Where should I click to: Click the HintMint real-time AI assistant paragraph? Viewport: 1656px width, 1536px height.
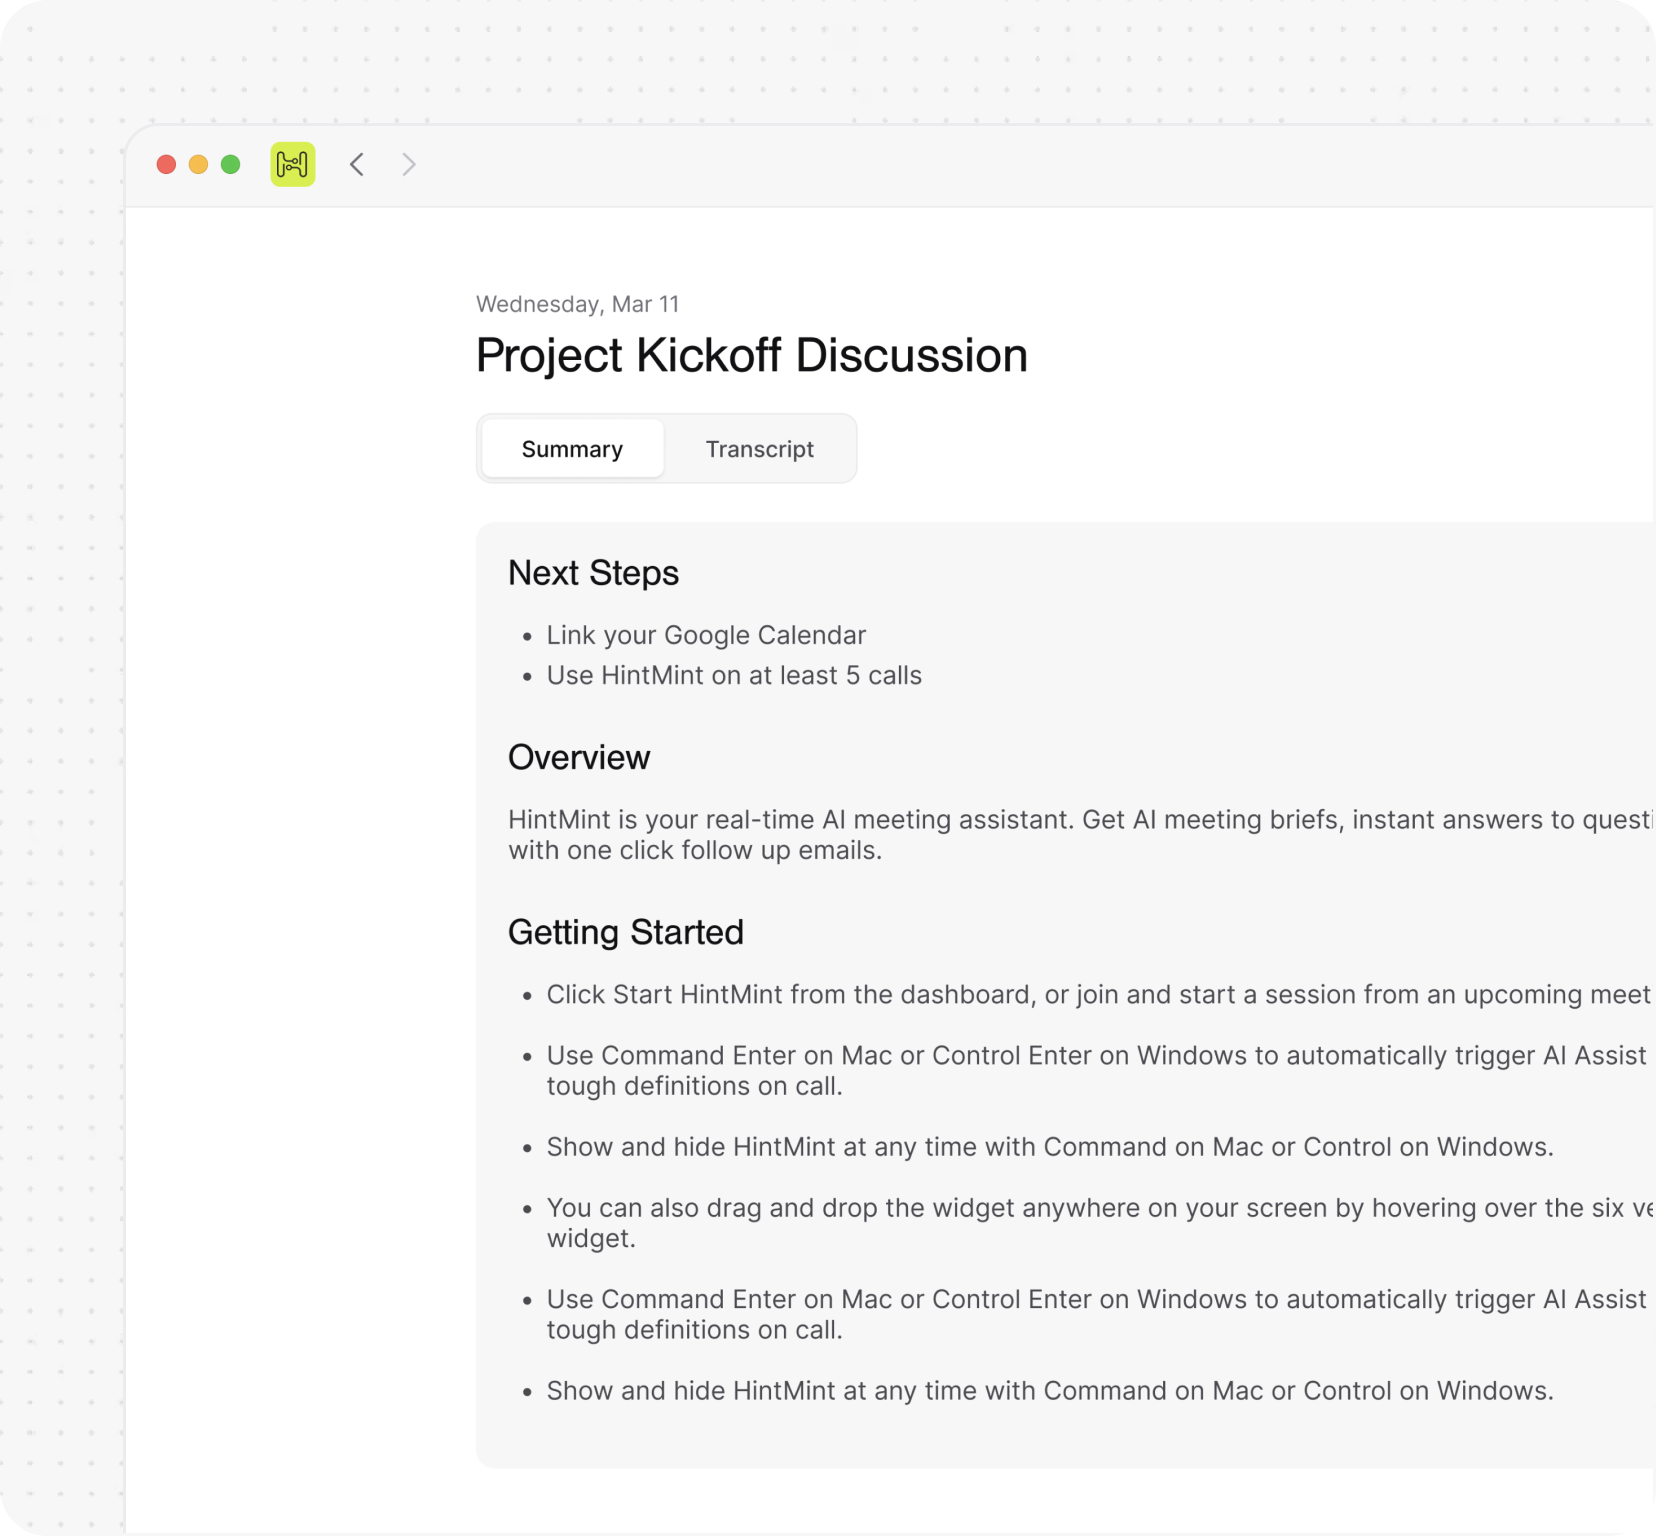click(1082, 835)
